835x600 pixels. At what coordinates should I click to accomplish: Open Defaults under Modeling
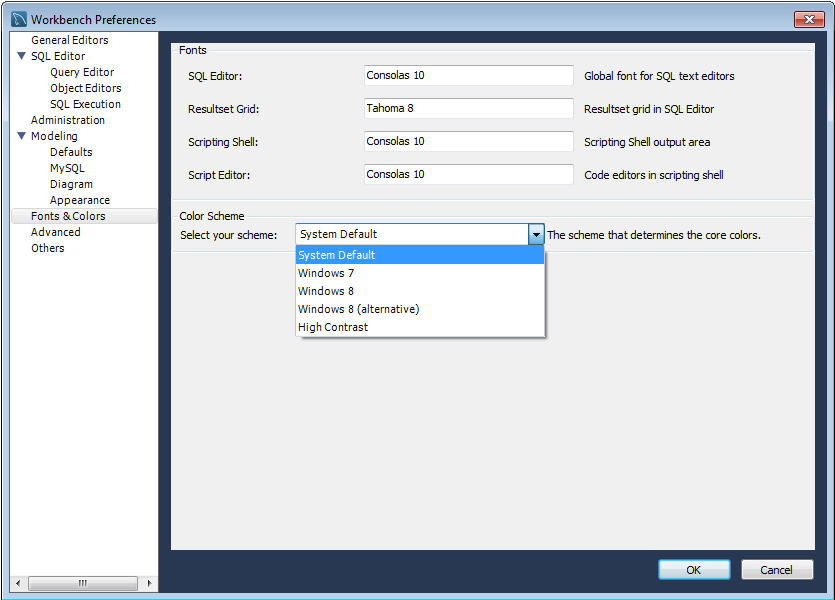(71, 152)
